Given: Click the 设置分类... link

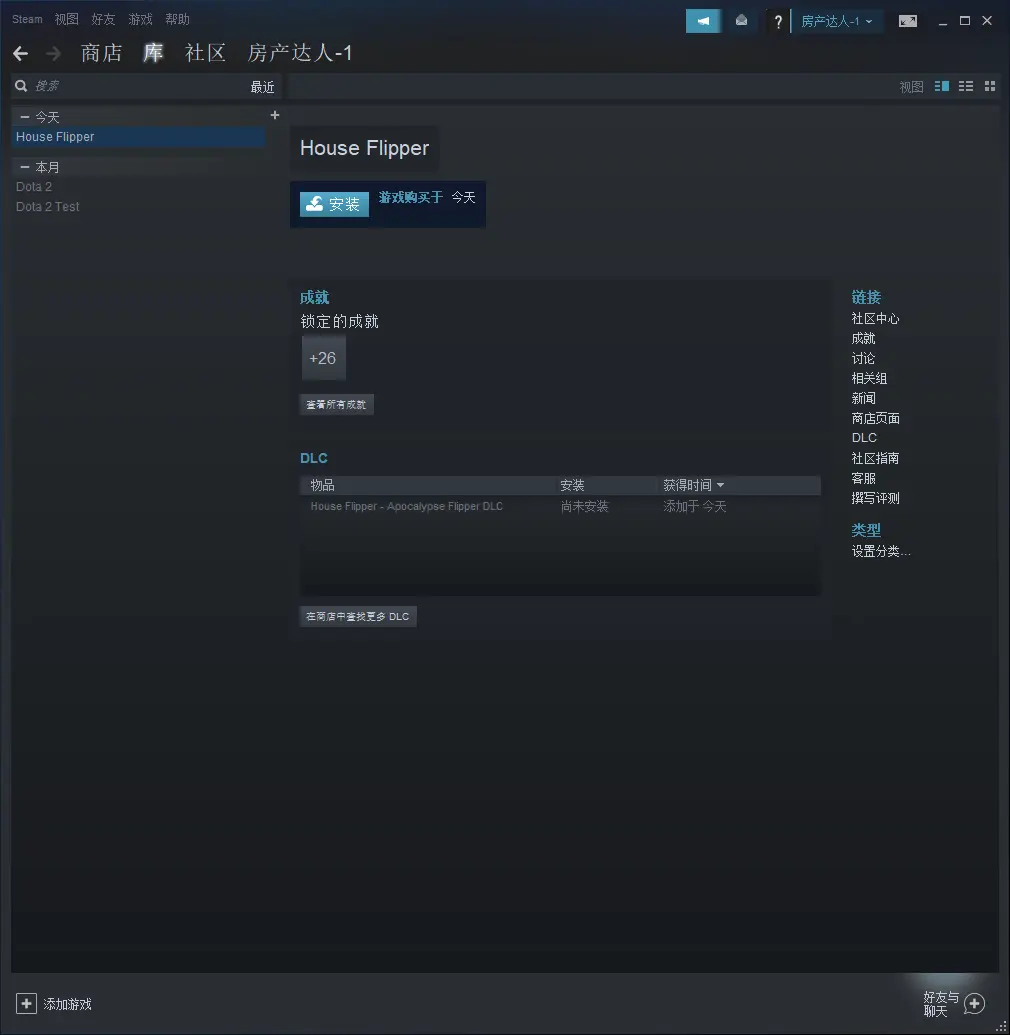Looking at the screenshot, I should pos(881,551).
